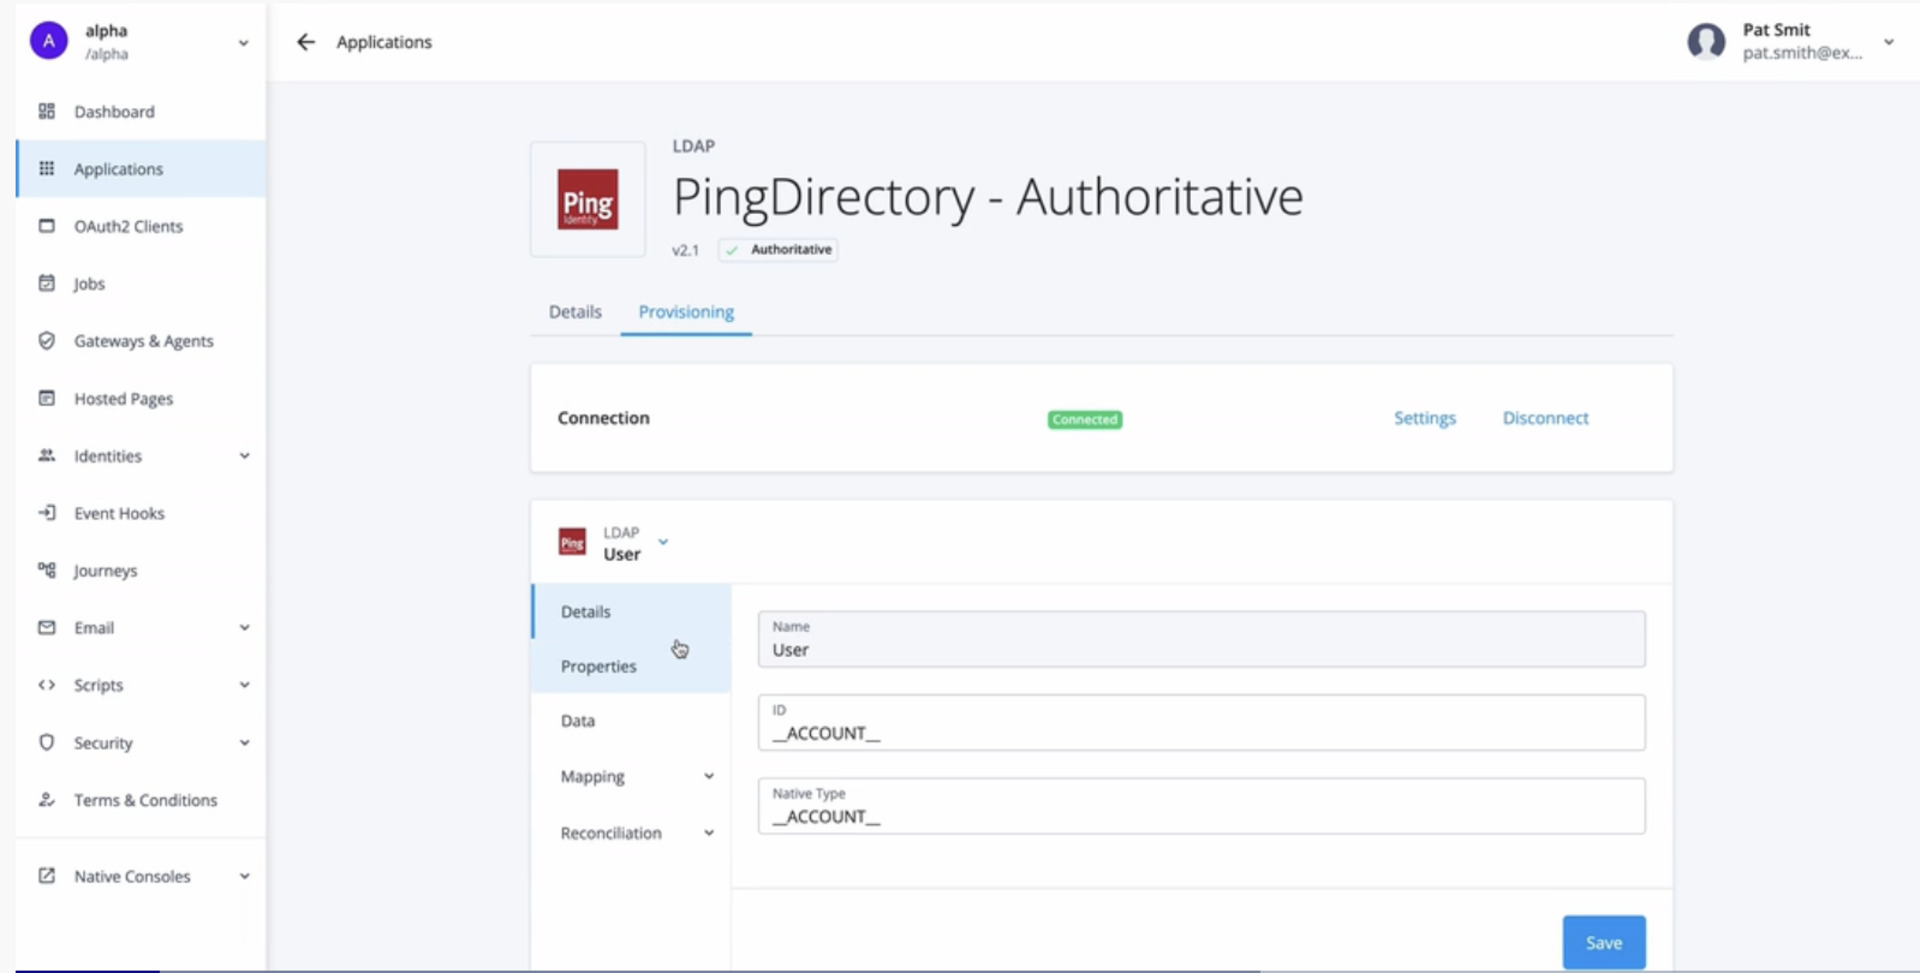
Task: Expand the Identities sidebar section
Action: pos(244,455)
